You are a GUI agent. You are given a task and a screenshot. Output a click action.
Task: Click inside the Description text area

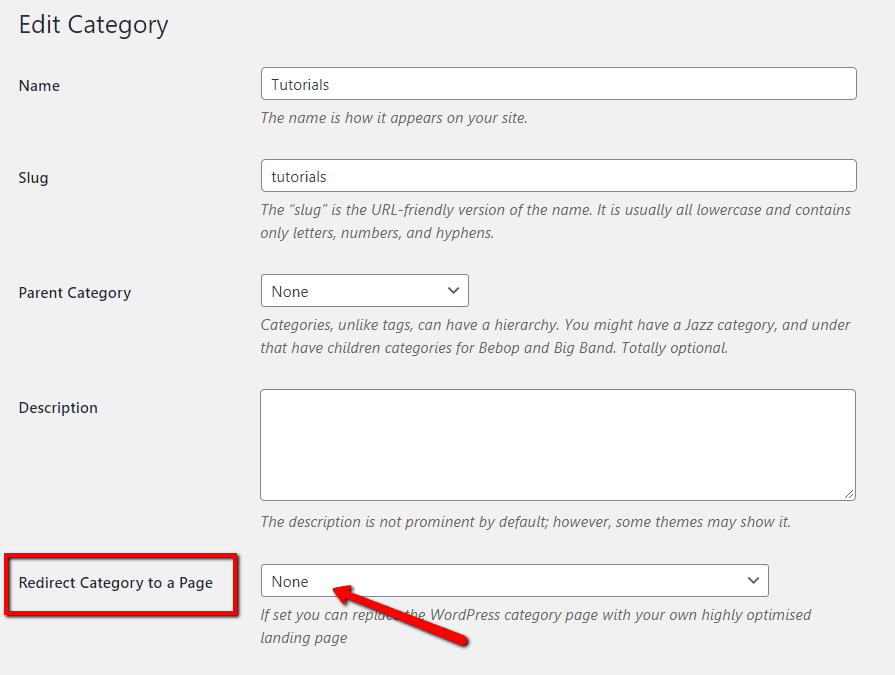point(557,444)
